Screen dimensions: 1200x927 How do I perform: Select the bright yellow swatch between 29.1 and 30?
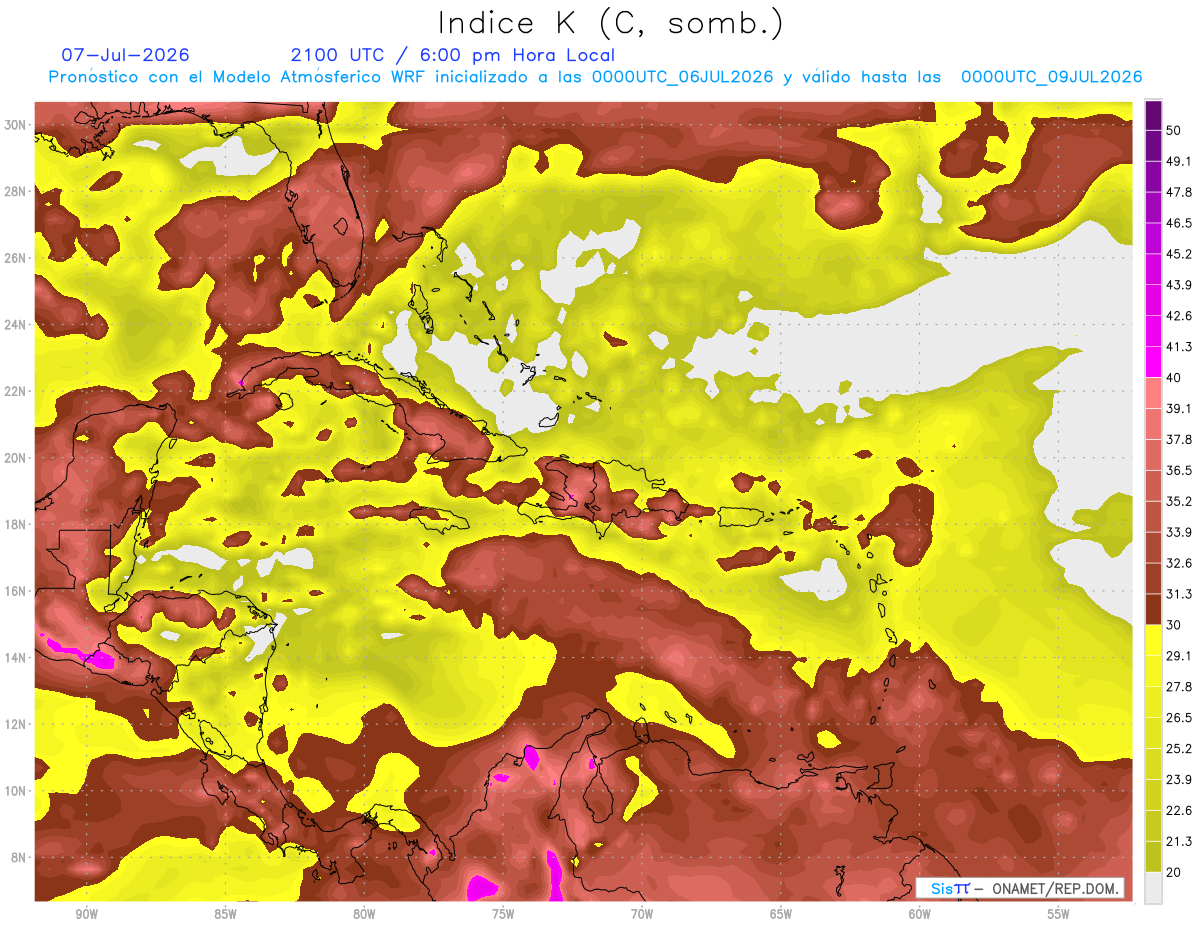[1153, 640]
